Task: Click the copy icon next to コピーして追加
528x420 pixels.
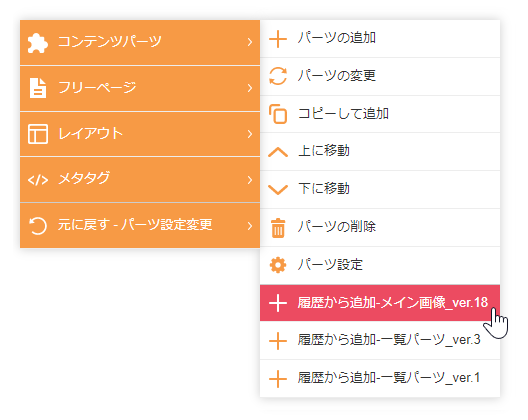Action: pyautogui.click(x=278, y=114)
